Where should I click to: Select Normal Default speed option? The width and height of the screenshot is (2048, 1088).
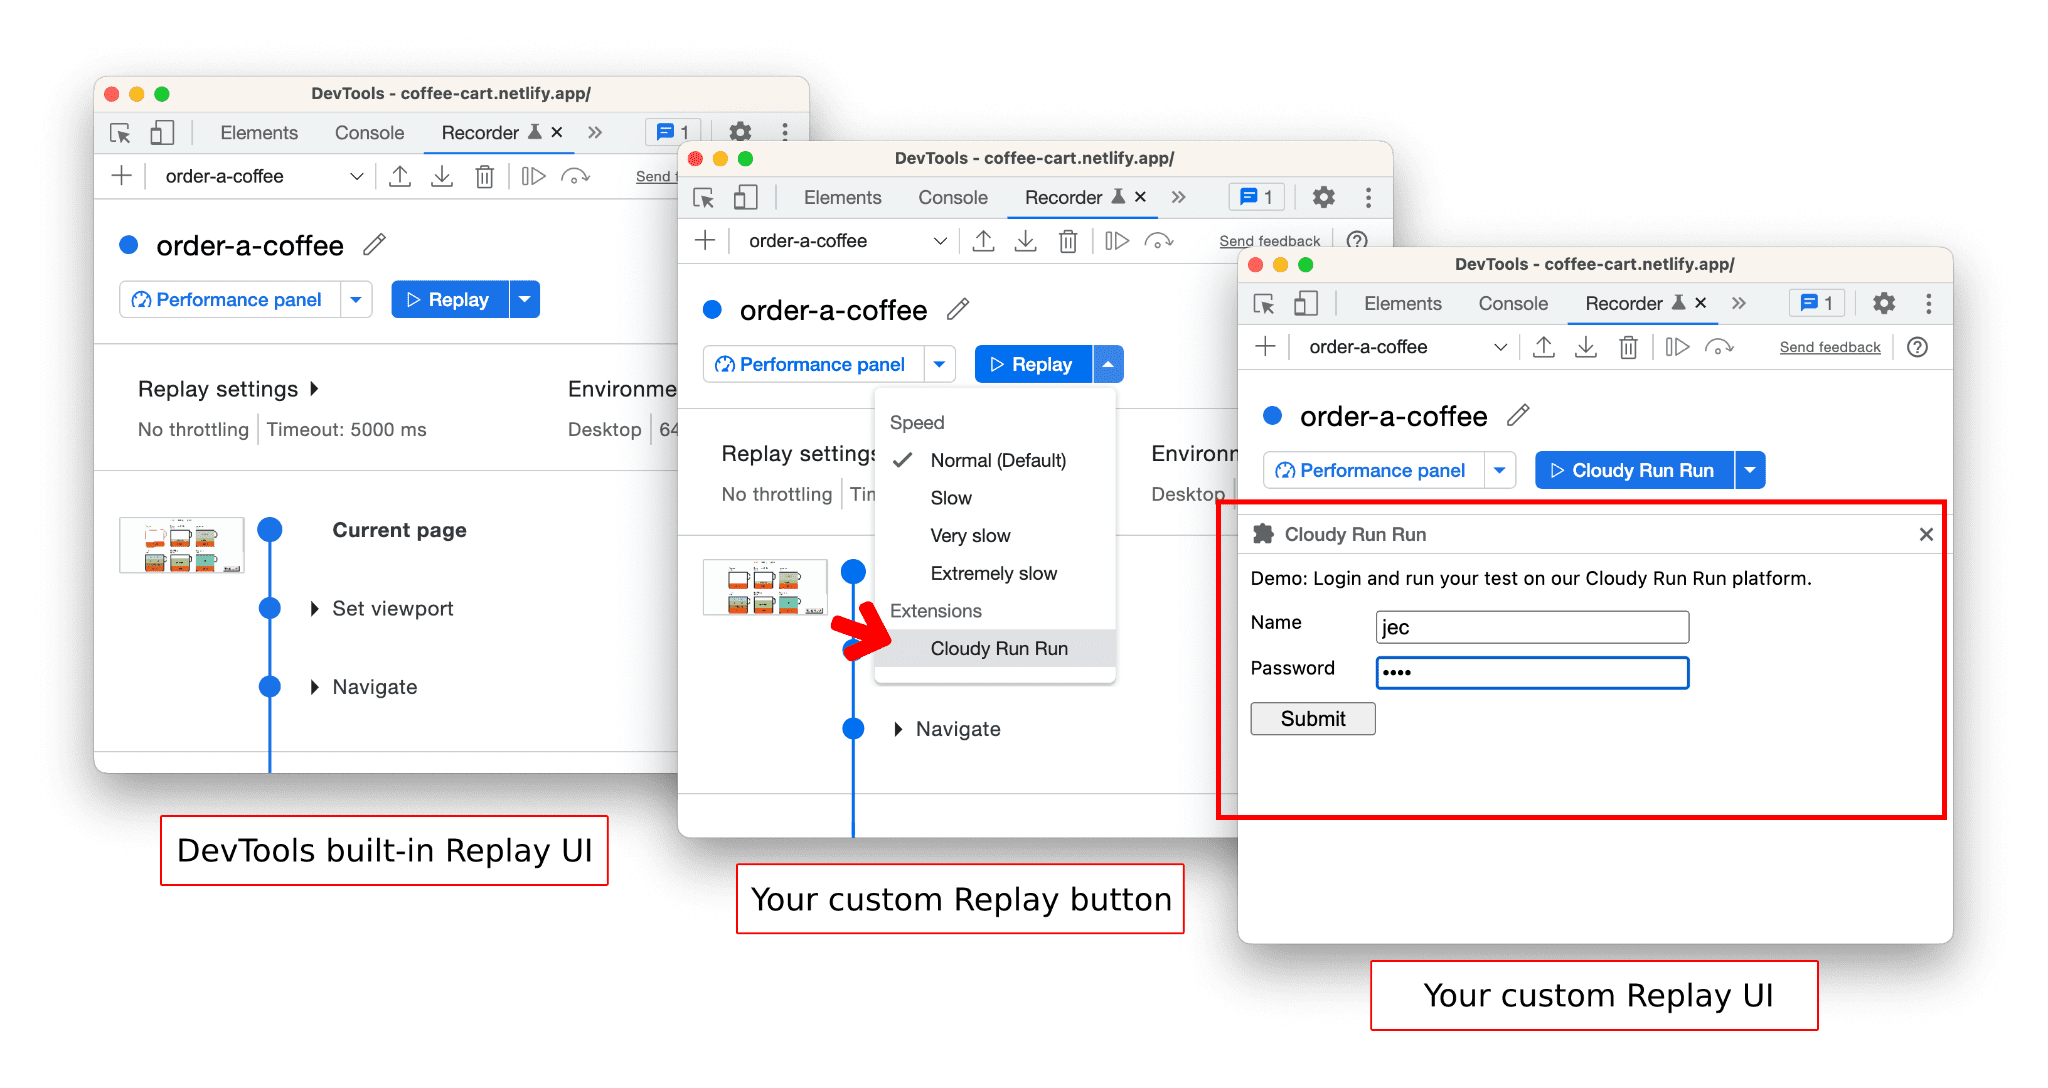[996, 457]
